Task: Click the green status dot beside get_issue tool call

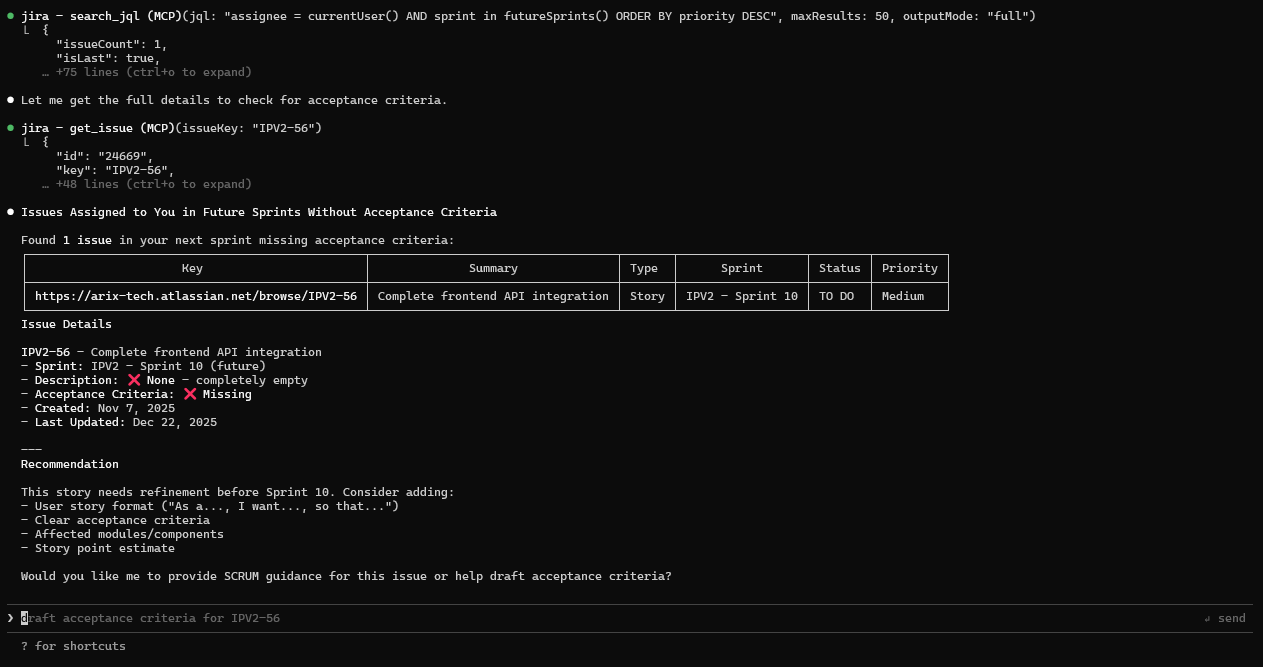Action: pos(10,127)
